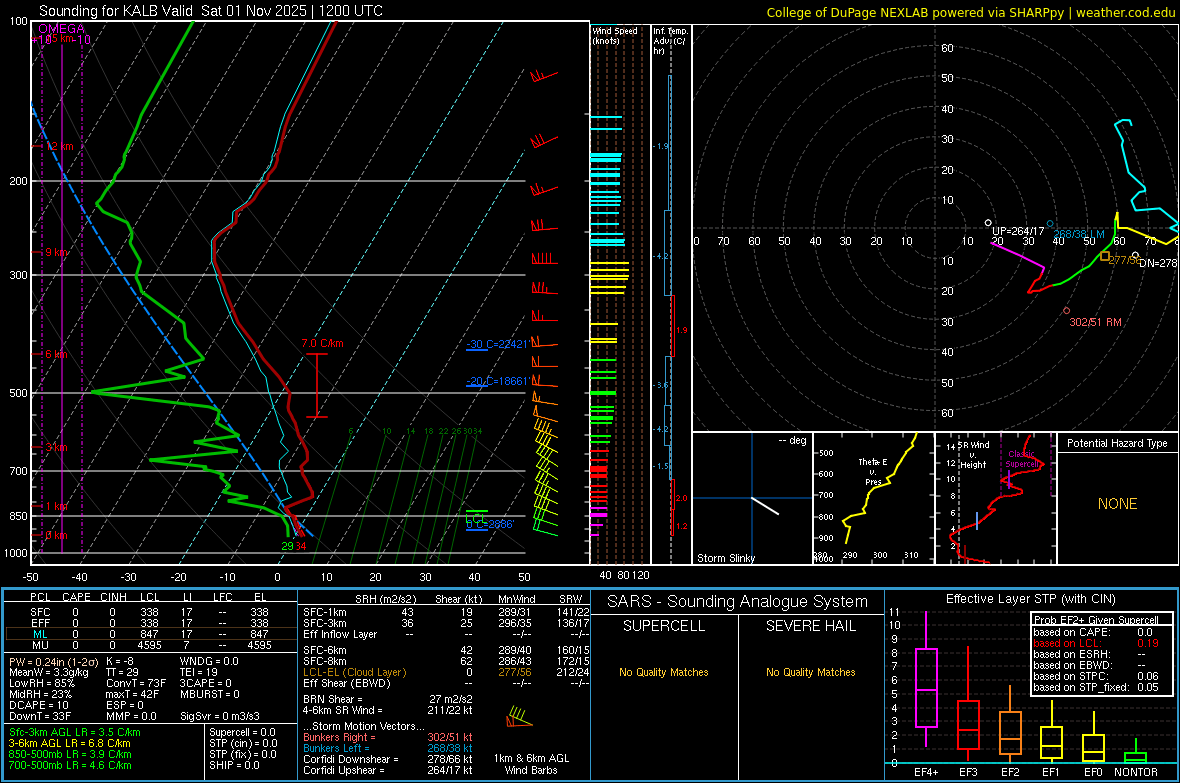Viewport: 1180px width, 783px height.
Task: Click the 12 km height marker
Action: (59, 146)
